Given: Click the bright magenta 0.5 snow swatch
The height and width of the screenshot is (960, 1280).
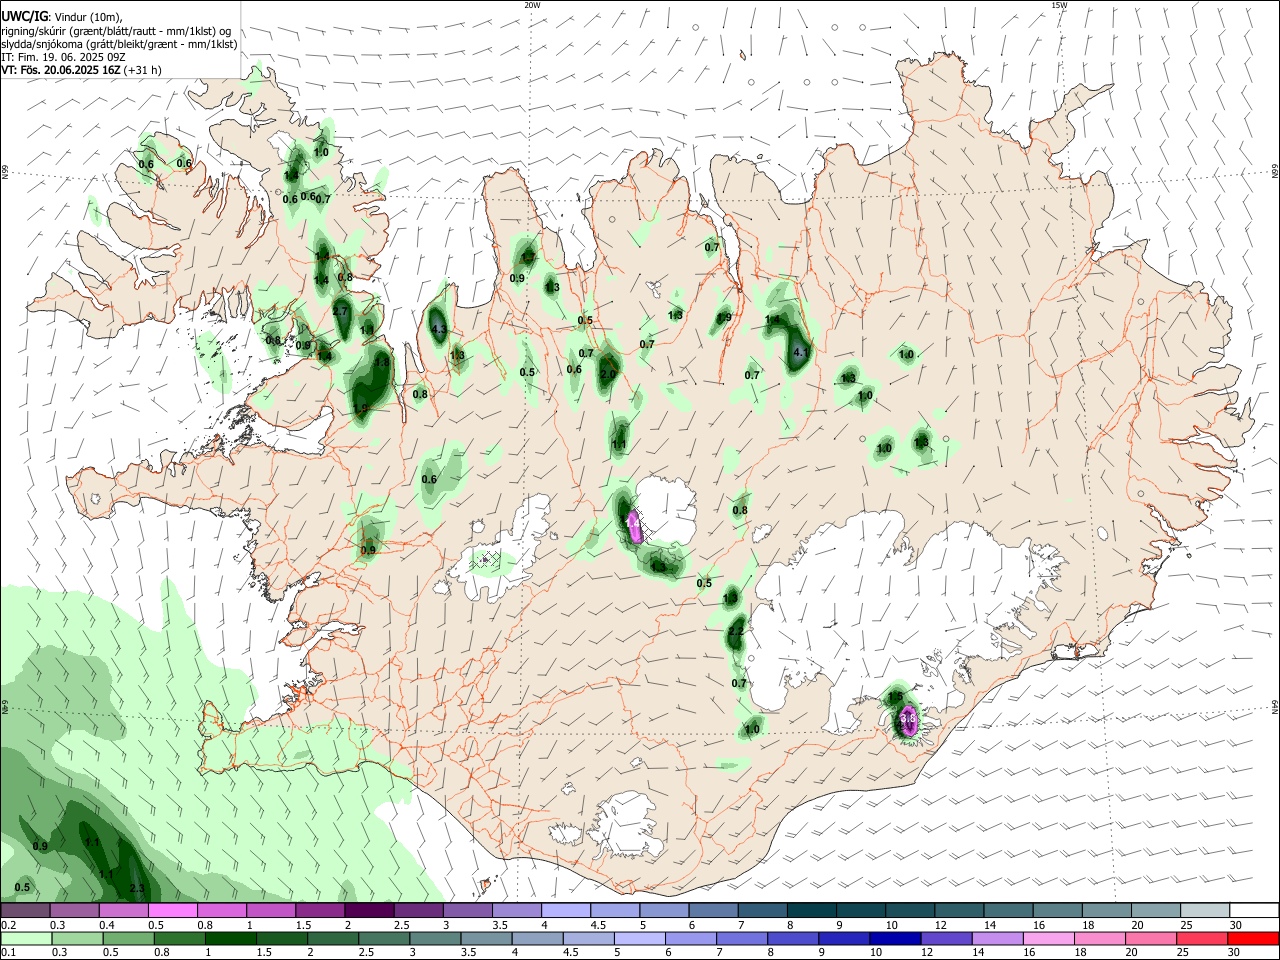Looking at the screenshot, I should [172, 911].
